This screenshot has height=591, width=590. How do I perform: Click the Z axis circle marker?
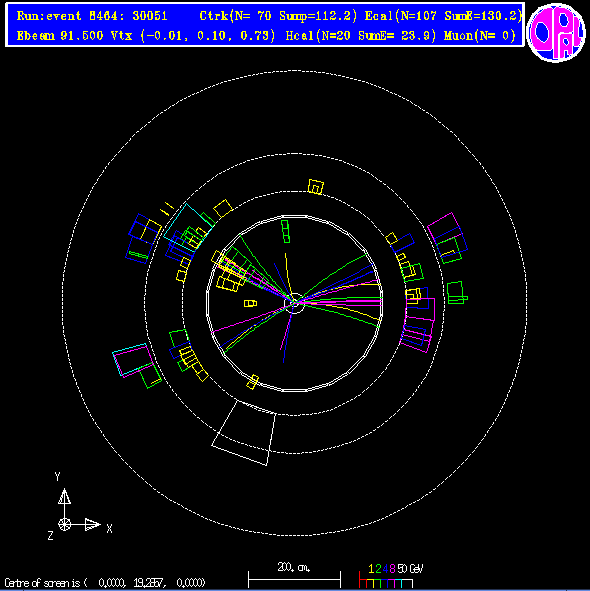pyautogui.click(x=64, y=524)
